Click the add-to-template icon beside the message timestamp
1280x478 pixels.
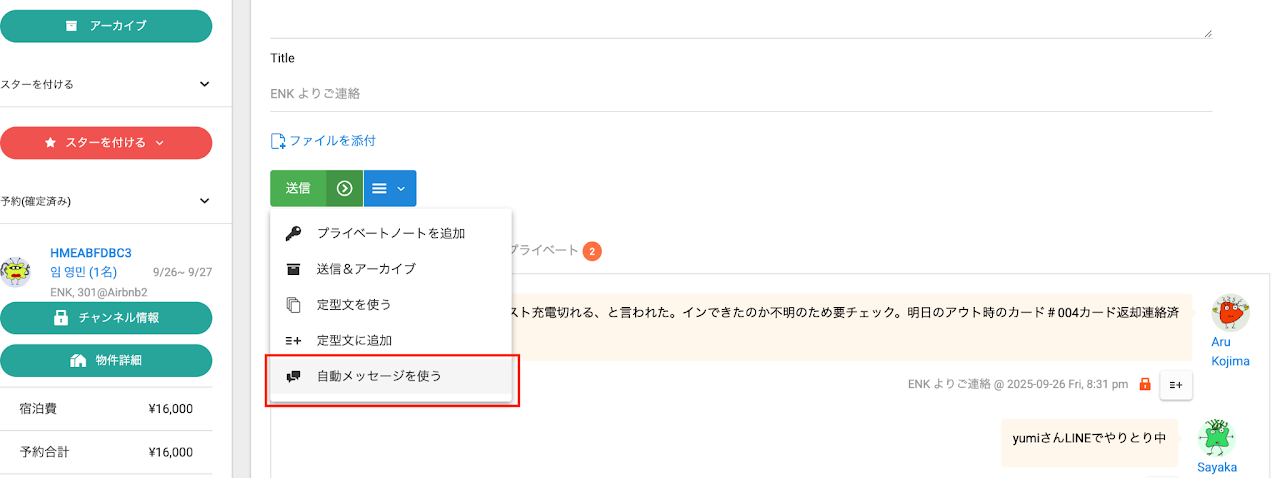coord(1176,384)
